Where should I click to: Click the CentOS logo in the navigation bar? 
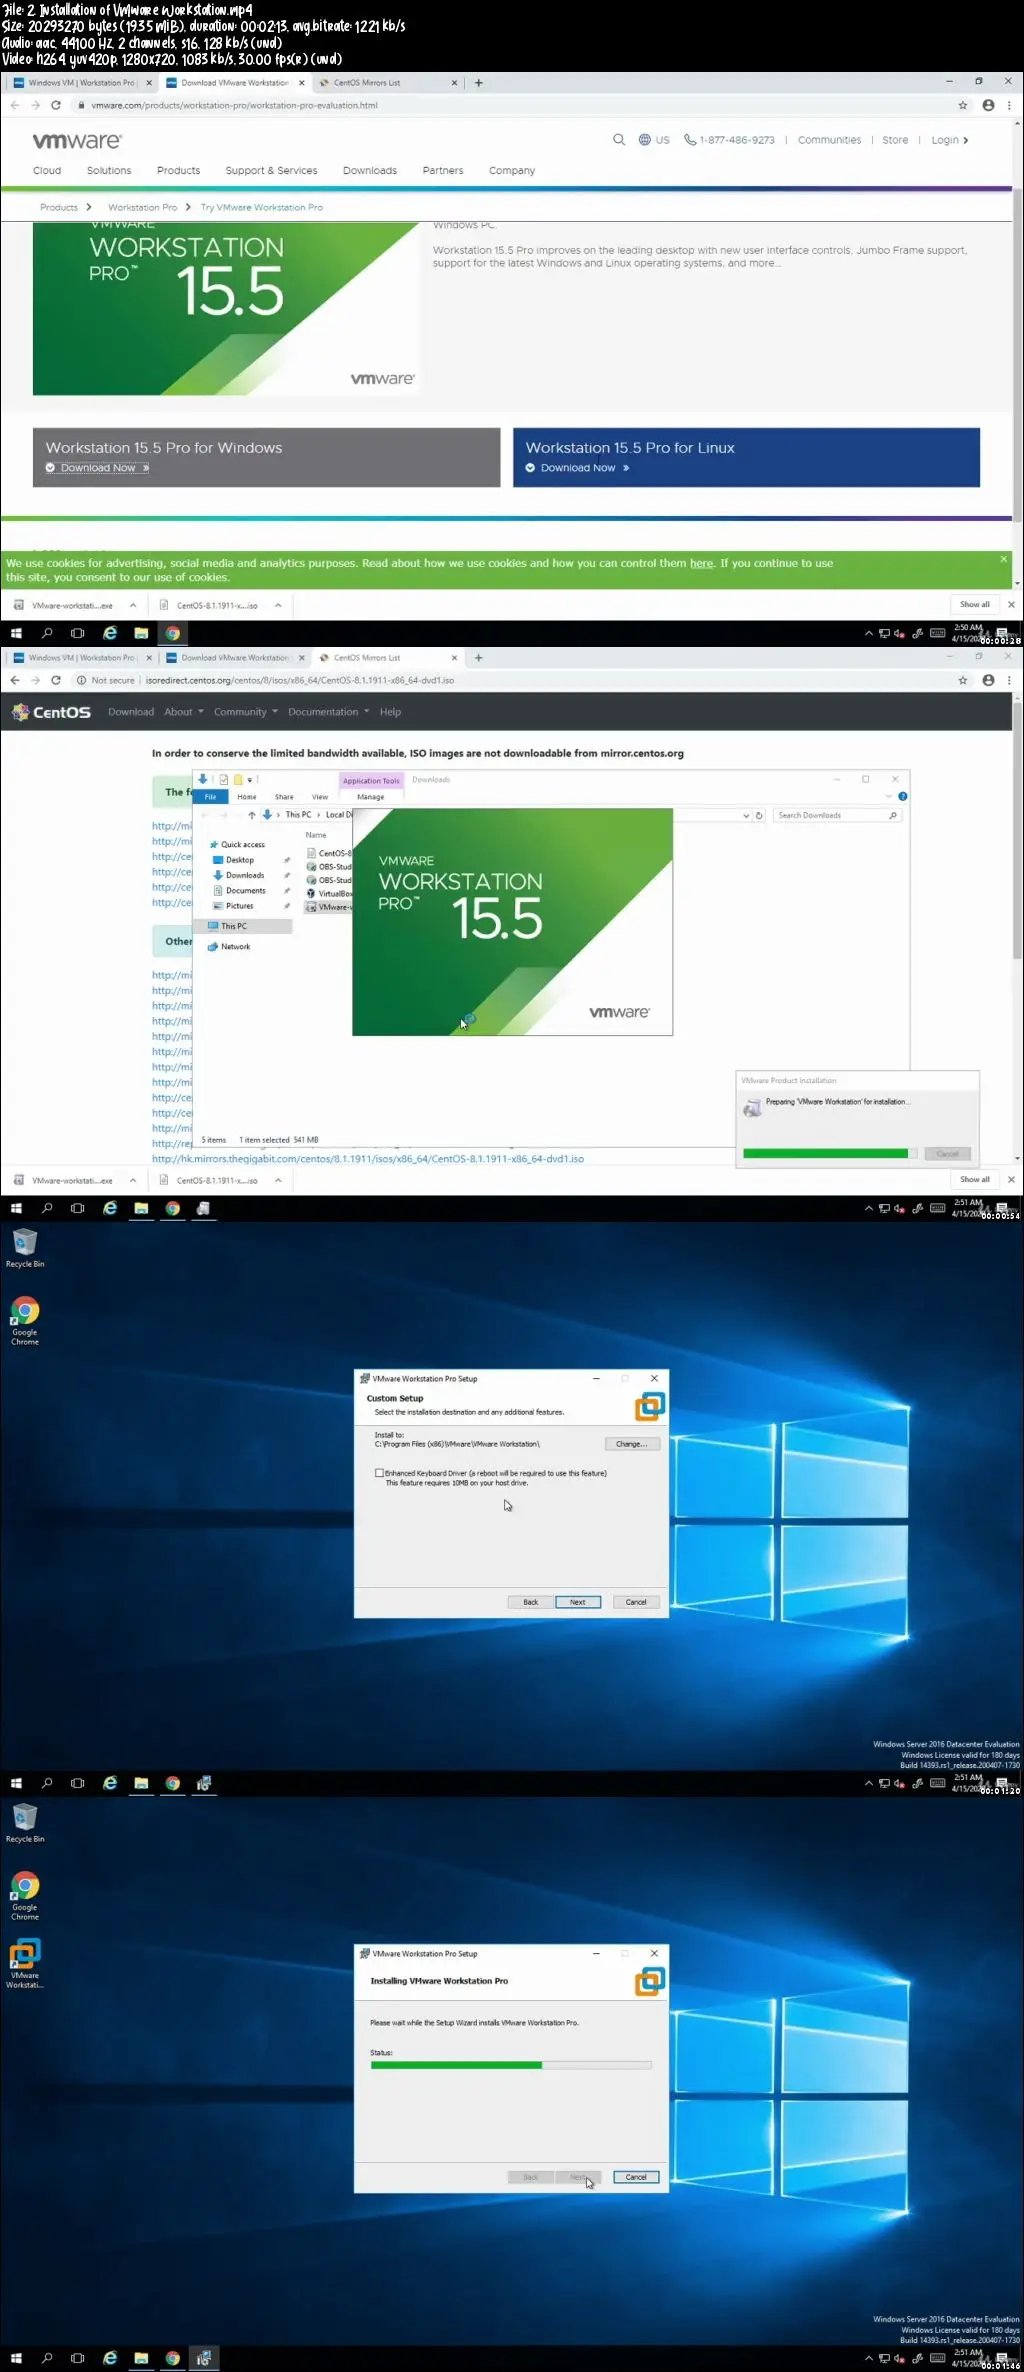(x=51, y=712)
